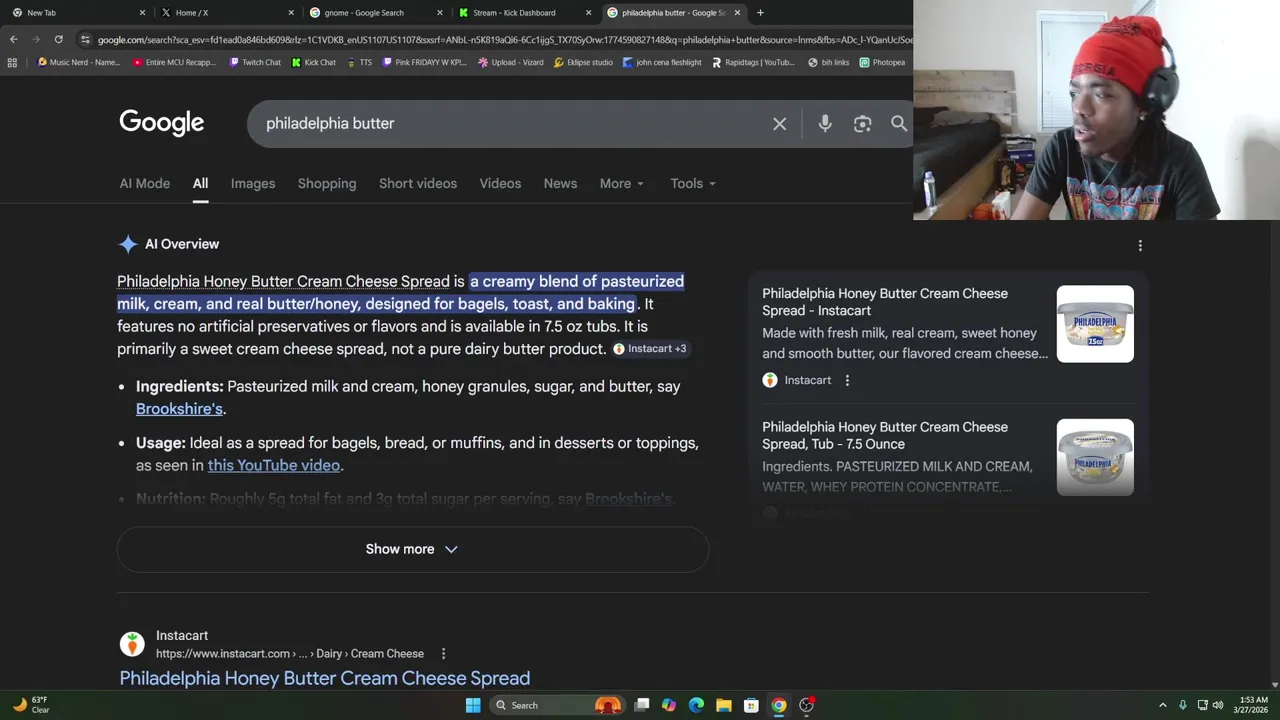The width and height of the screenshot is (1280, 720).
Task: Expand AI Overview with Show more
Action: tap(412, 549)
